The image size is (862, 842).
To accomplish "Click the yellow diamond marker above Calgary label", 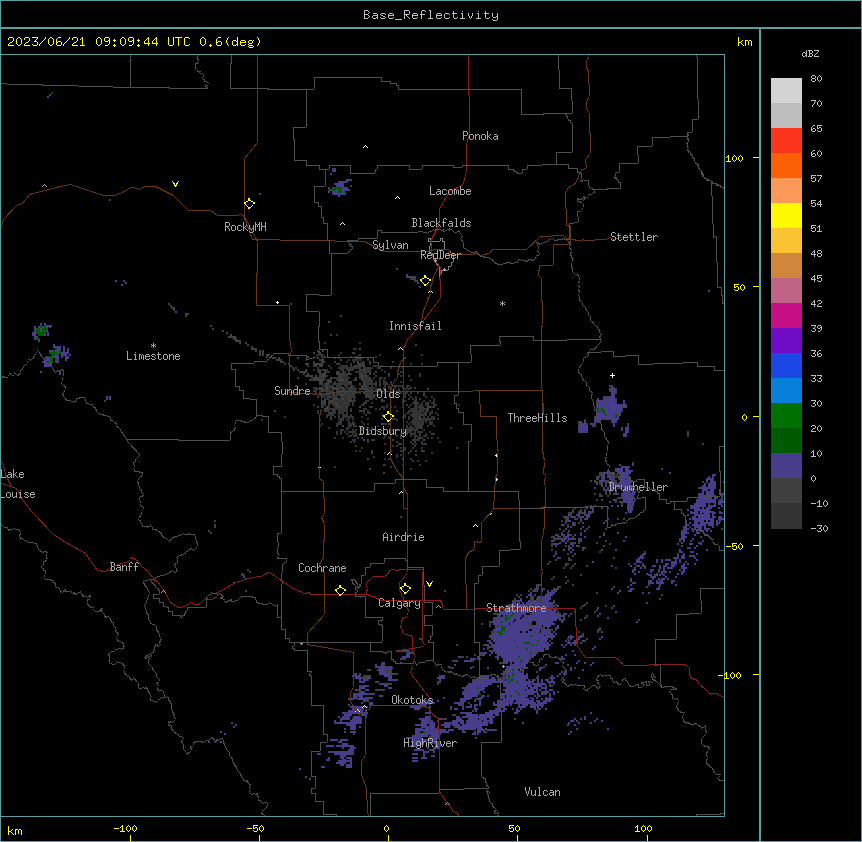I will tap(405, 589).
